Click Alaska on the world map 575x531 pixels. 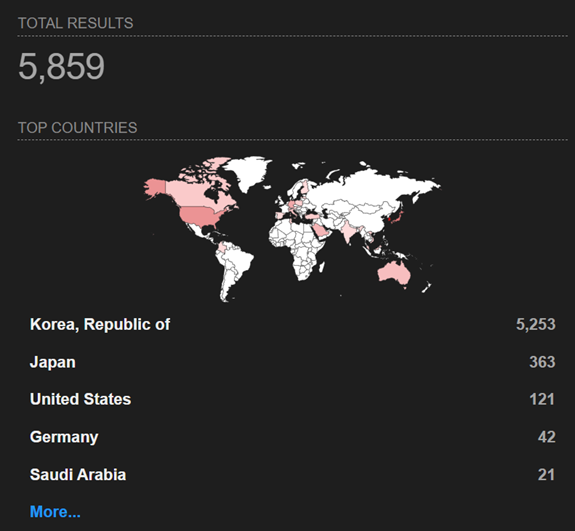click(155, 187)
